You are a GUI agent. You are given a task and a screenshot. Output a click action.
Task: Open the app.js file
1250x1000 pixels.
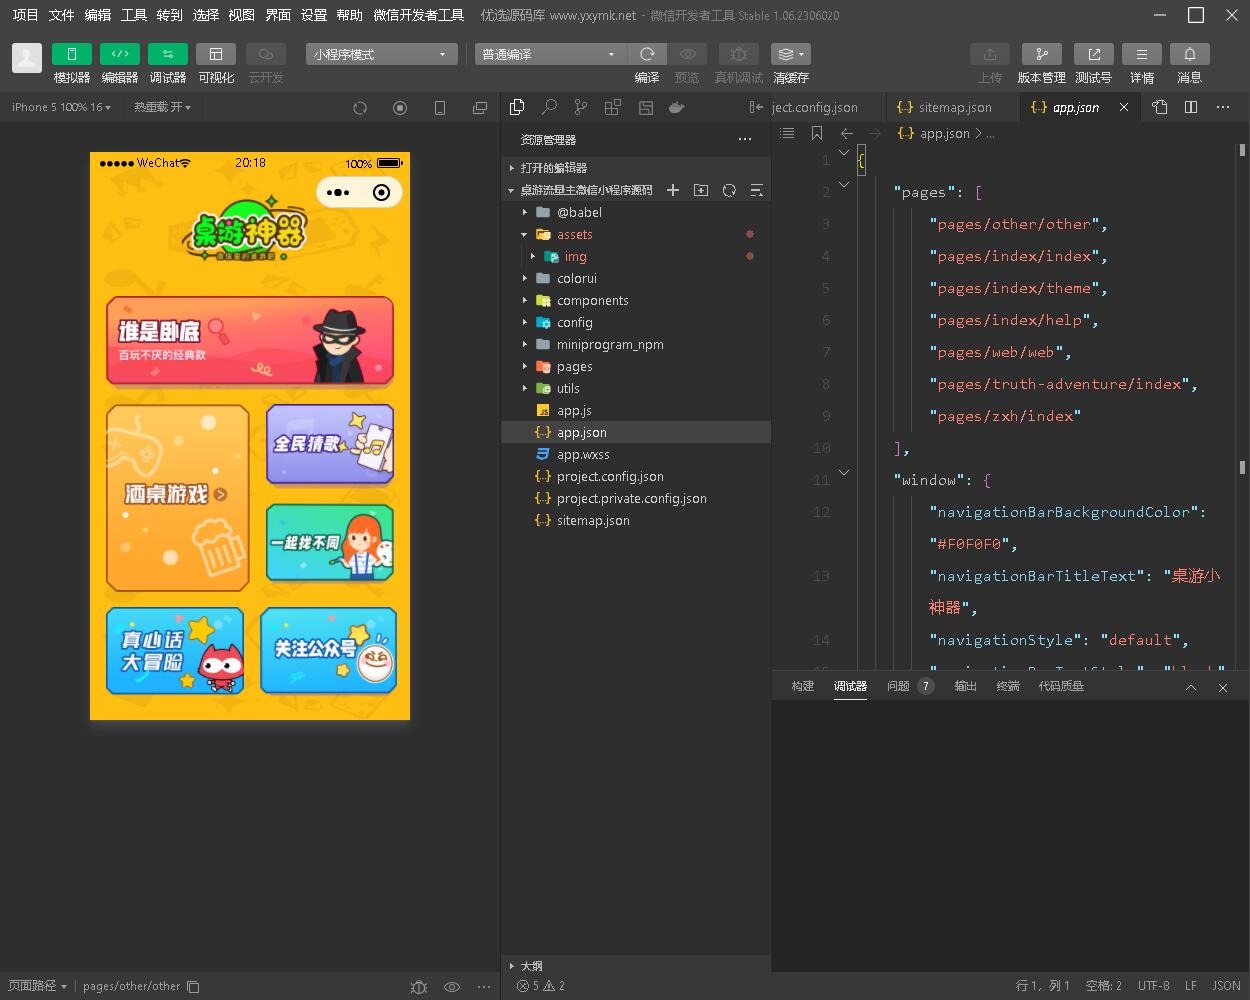click(636, 410)
